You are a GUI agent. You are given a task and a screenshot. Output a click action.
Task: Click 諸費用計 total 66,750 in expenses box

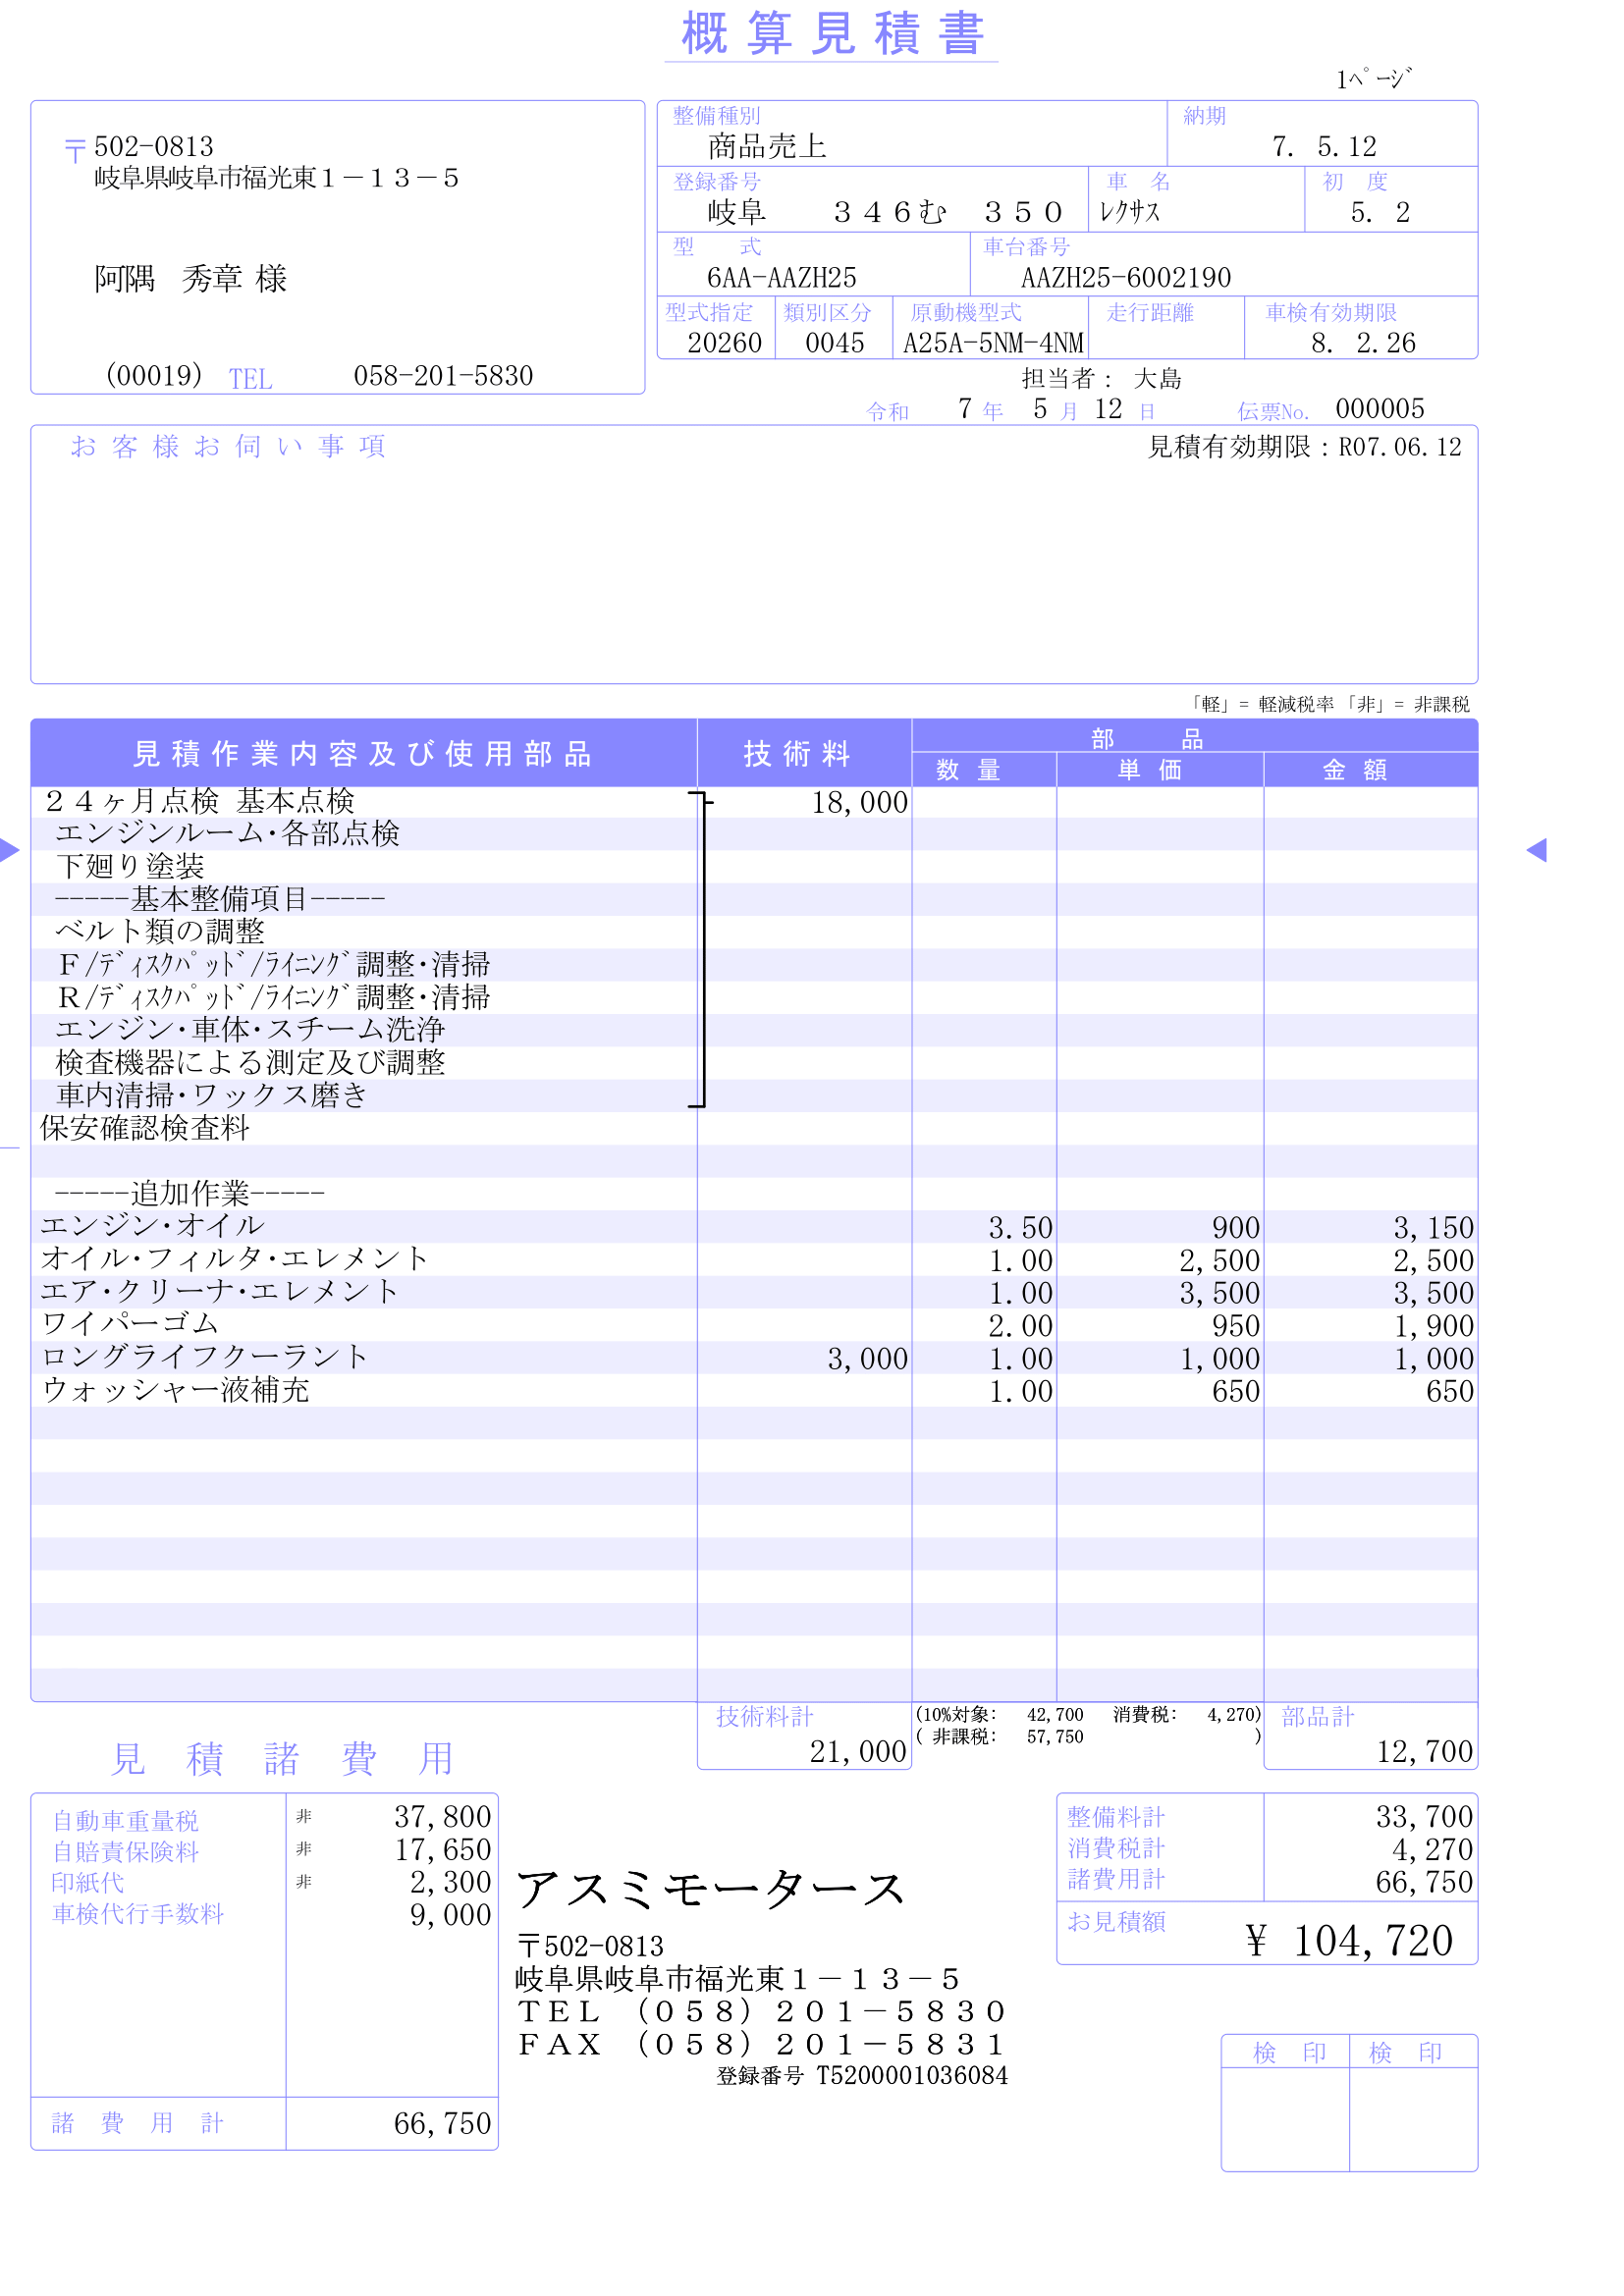[x=442, y=2124]
